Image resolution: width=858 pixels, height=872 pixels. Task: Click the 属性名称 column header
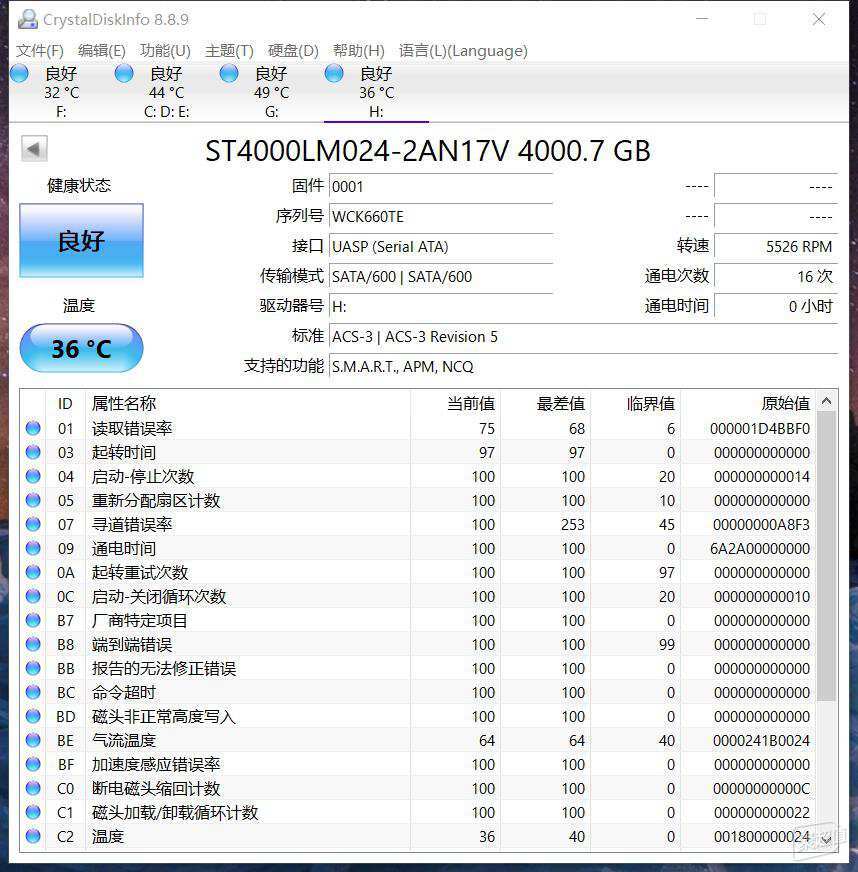click(x=248, y=404)
